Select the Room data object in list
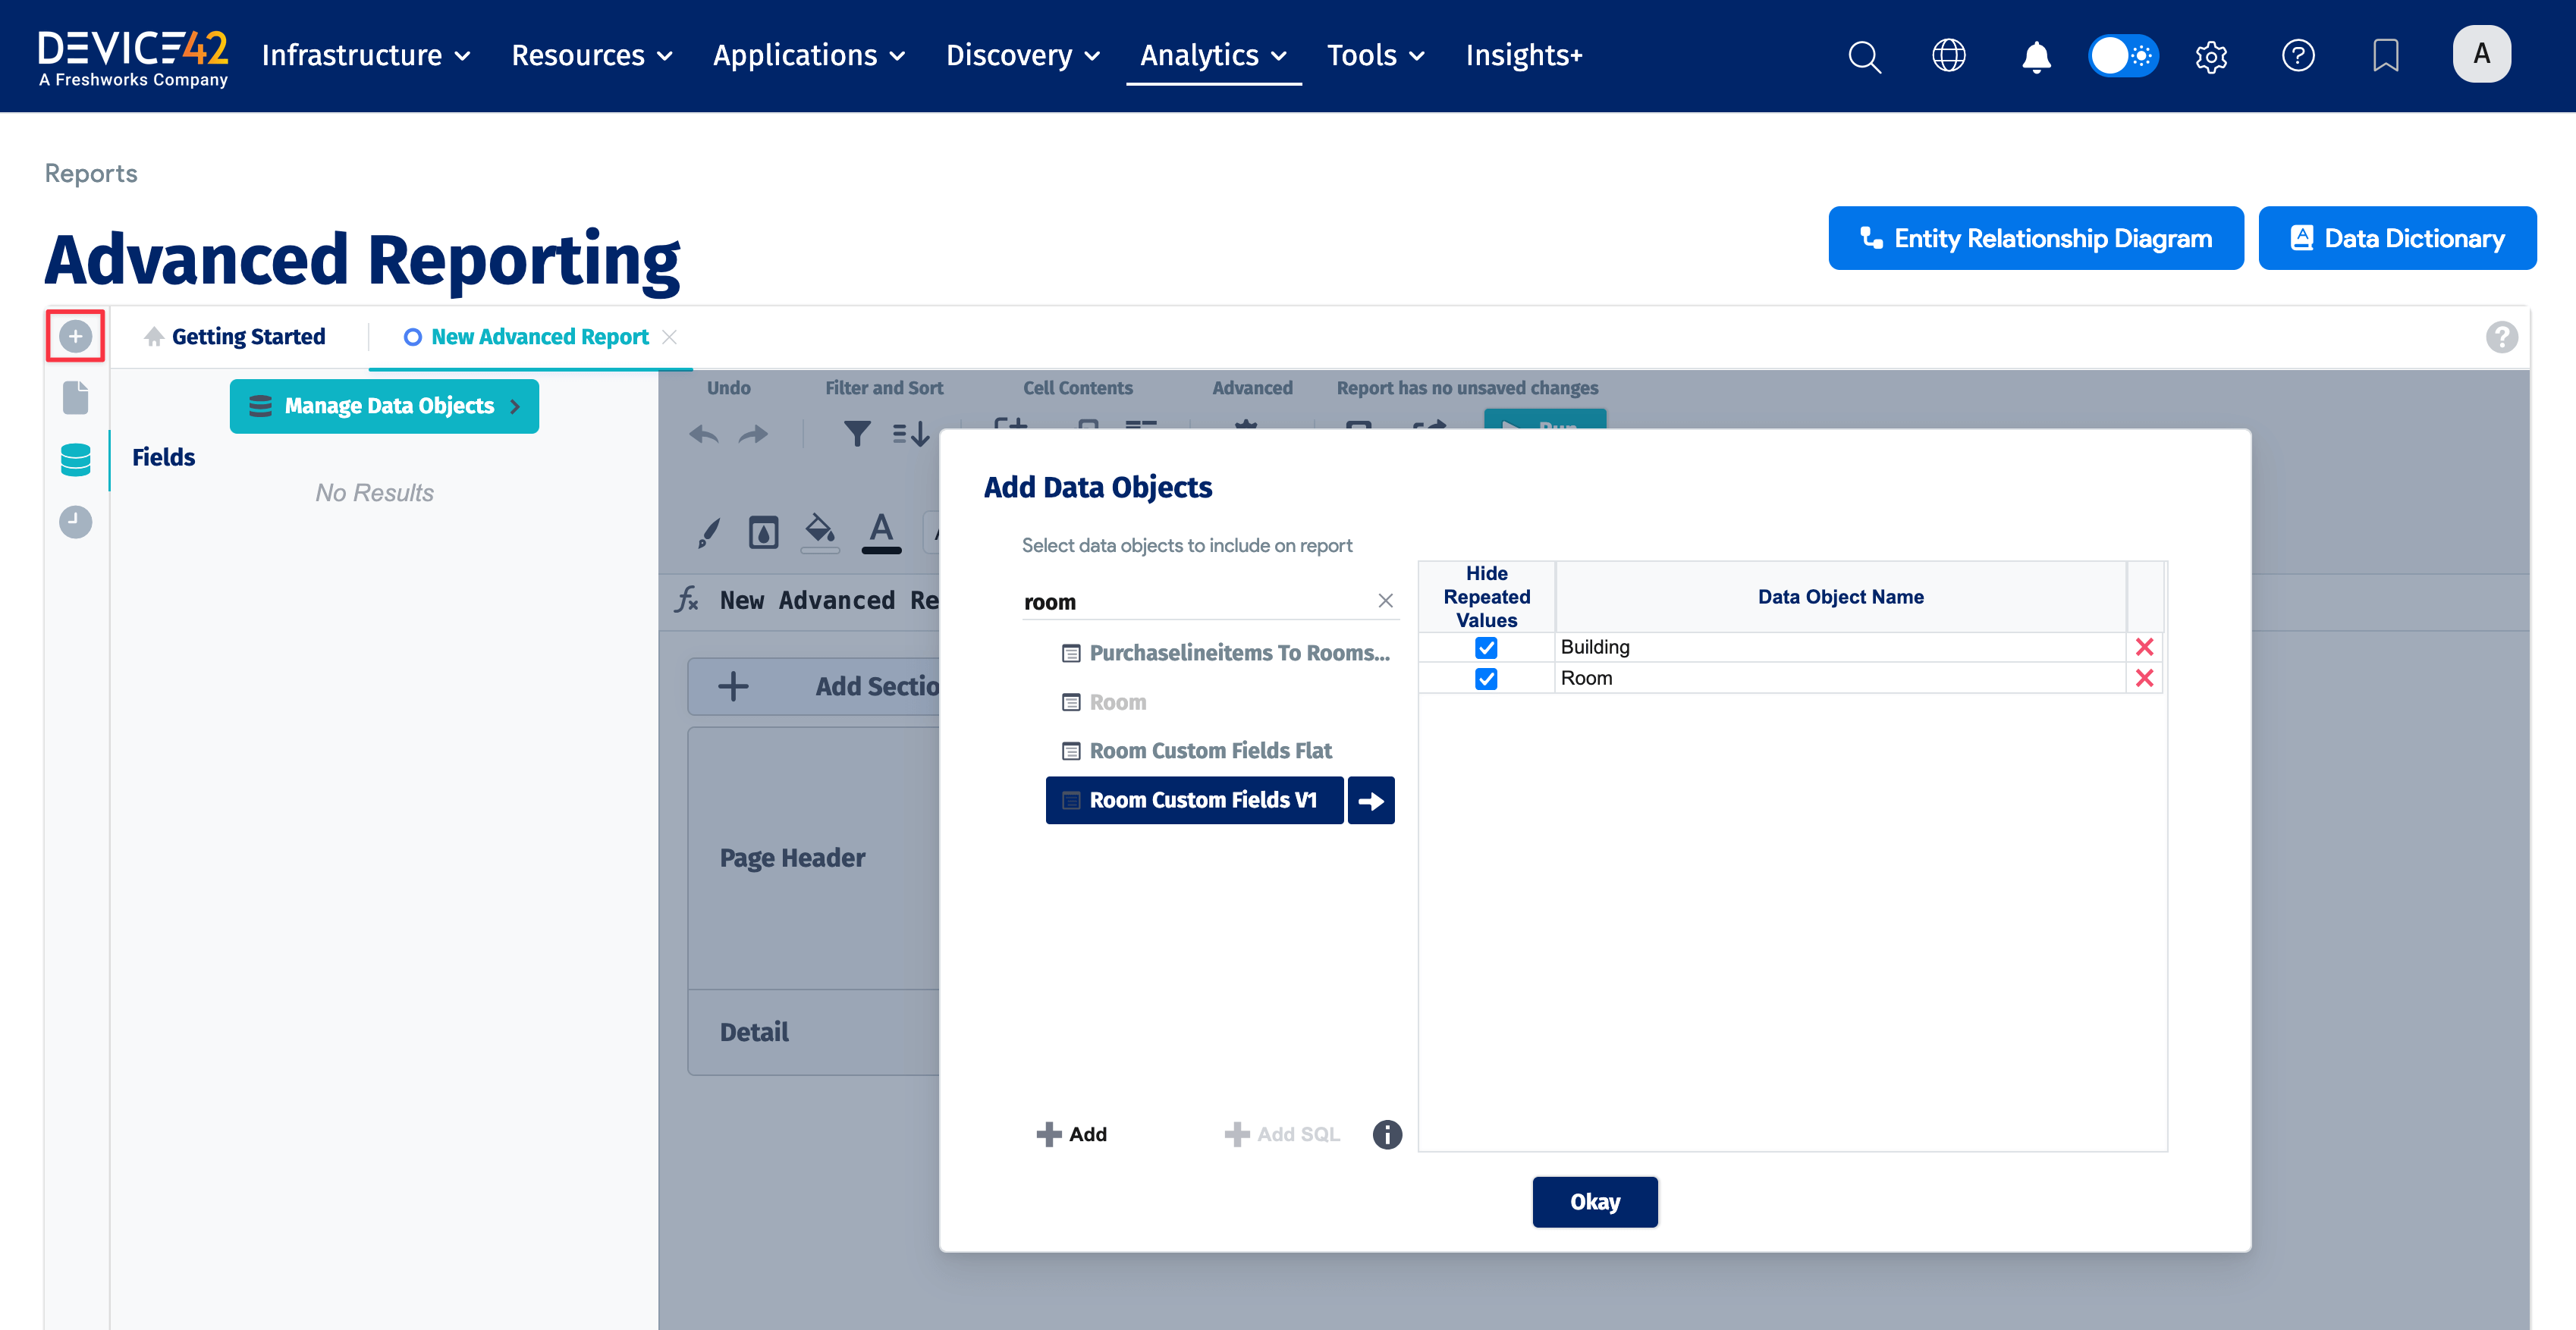This screenshot has width=2576, height=1330. 1104,702
